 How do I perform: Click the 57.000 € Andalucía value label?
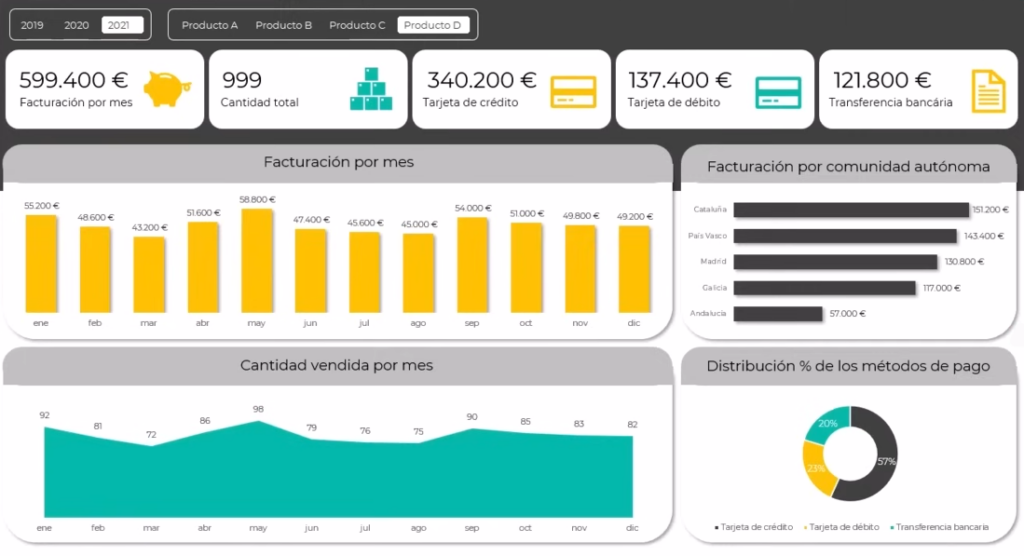848,314
